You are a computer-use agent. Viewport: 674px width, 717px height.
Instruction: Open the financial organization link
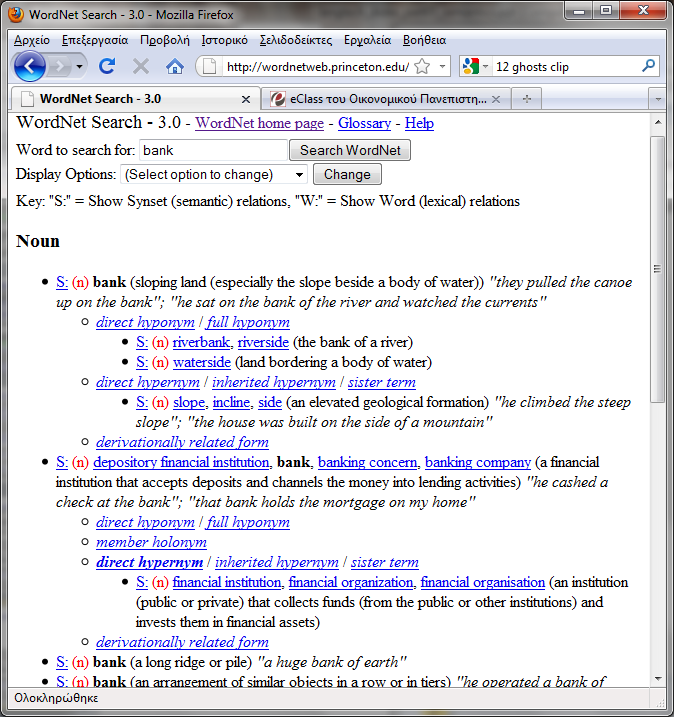coord(350,582)
